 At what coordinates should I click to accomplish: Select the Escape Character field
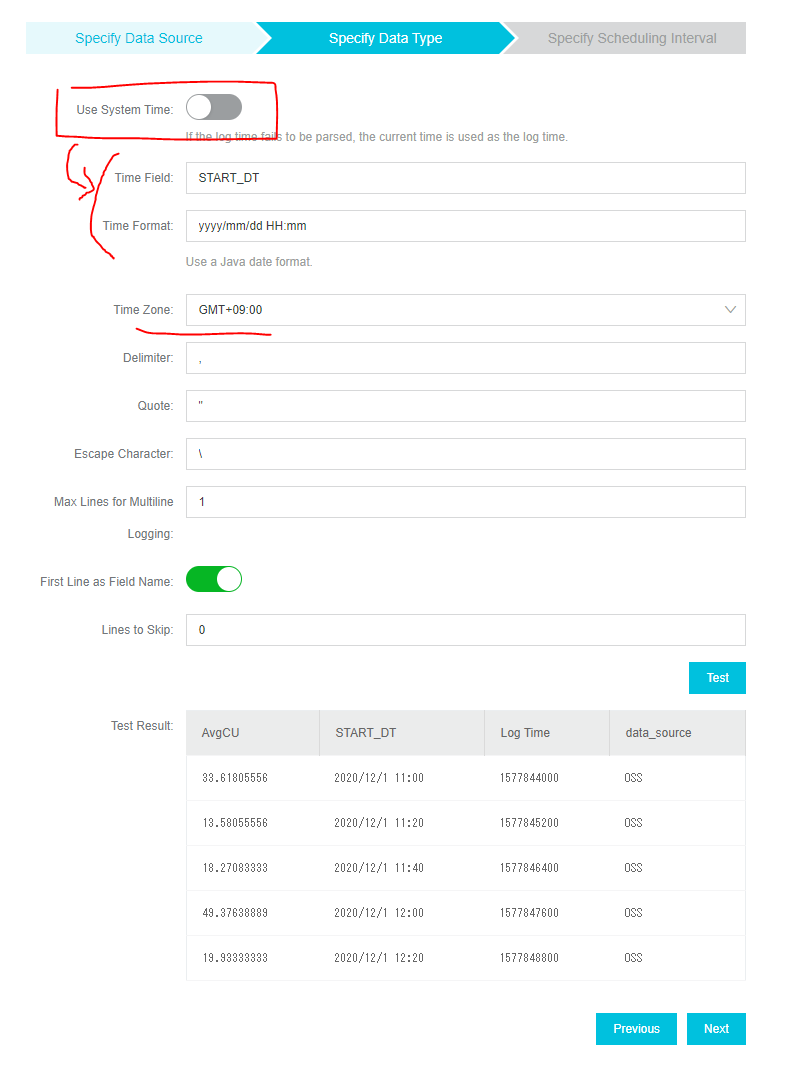tap(466, 454)
